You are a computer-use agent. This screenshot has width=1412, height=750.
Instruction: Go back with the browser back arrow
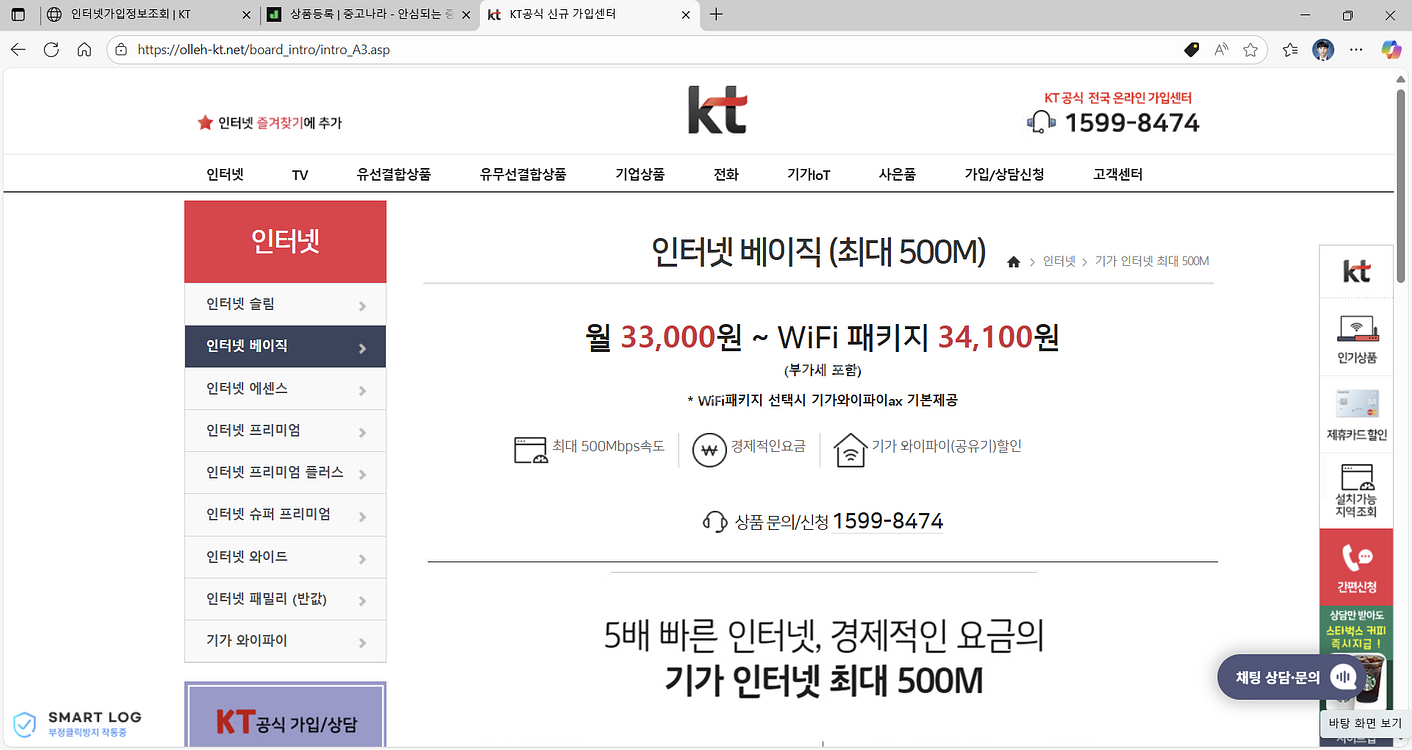(18, 49)
